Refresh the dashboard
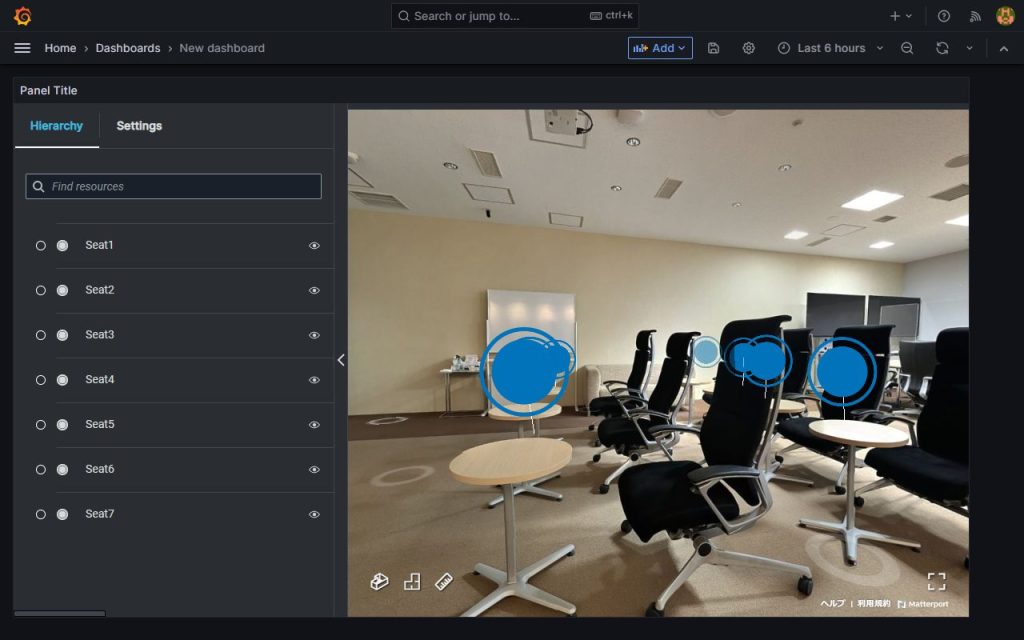 [942, 48]
